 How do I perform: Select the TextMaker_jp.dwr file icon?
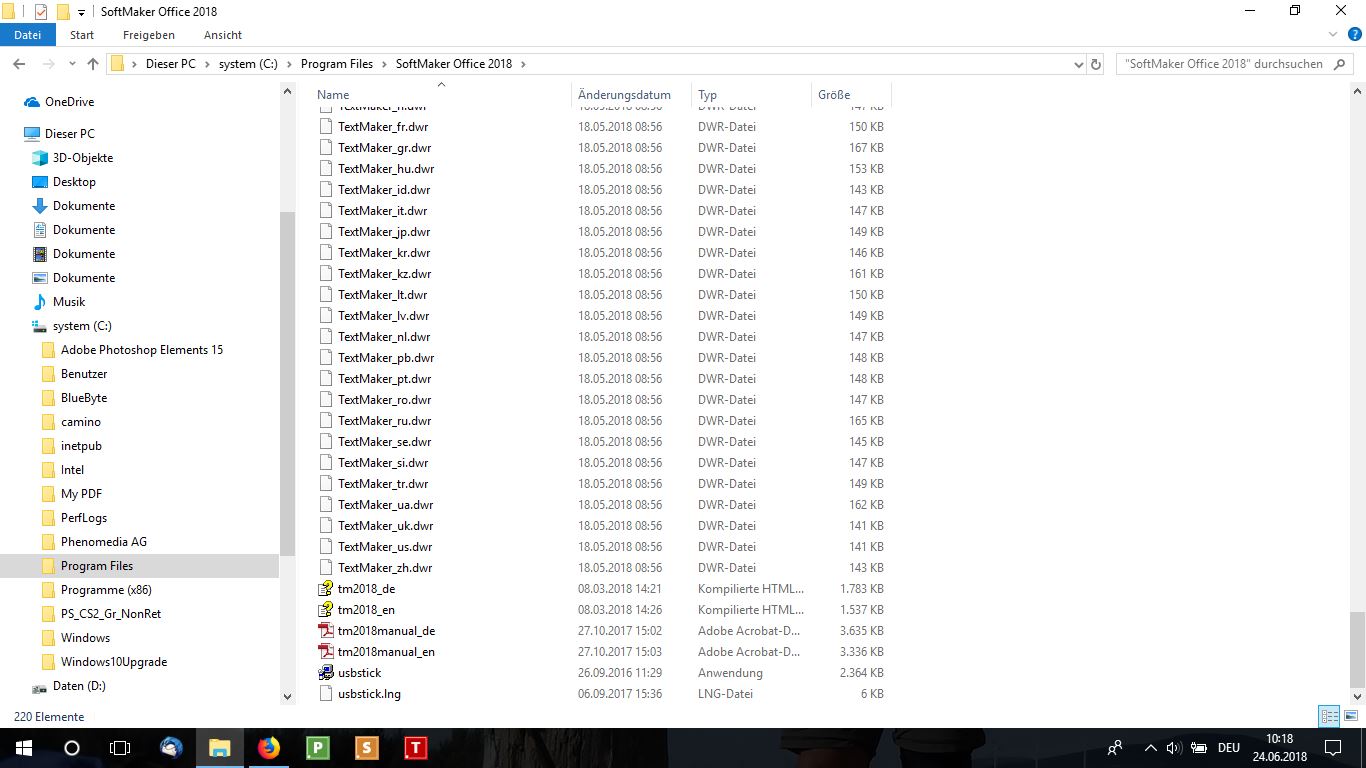coord(325,232)
